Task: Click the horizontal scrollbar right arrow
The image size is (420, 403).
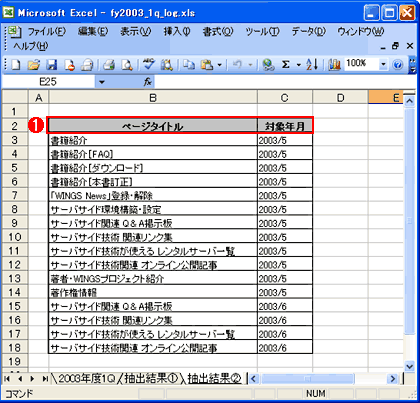Action: click(393, 379)
